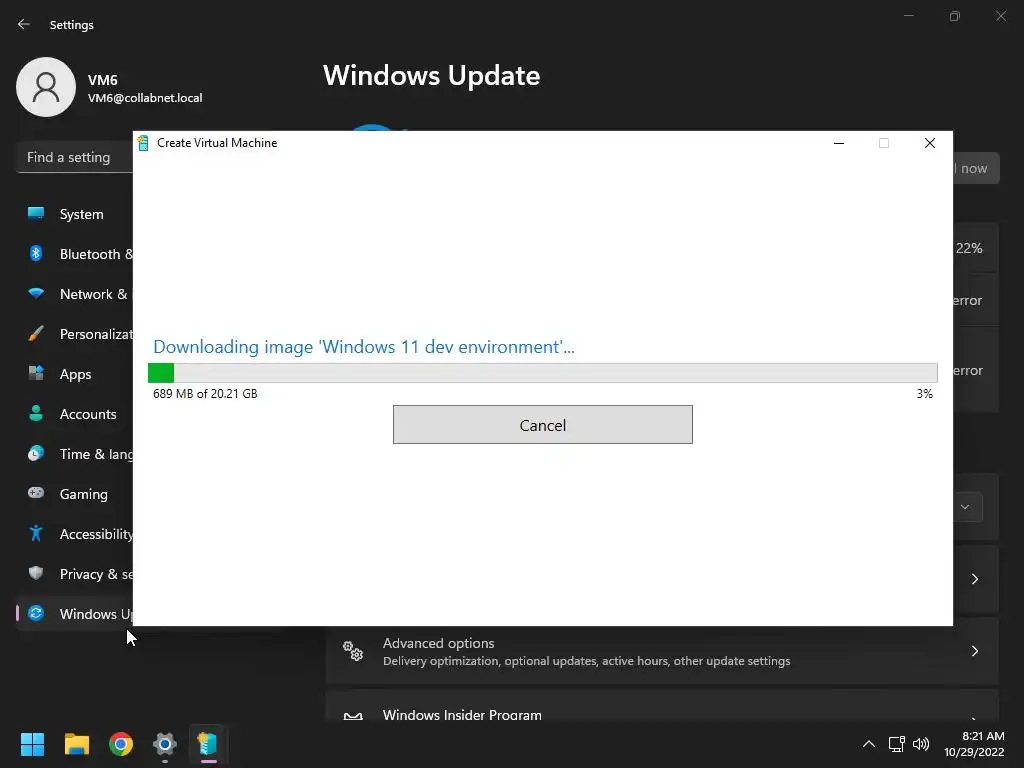Click the Advanced options gears icon
Screen dimensions: 1024x768
tap(353, 650)
